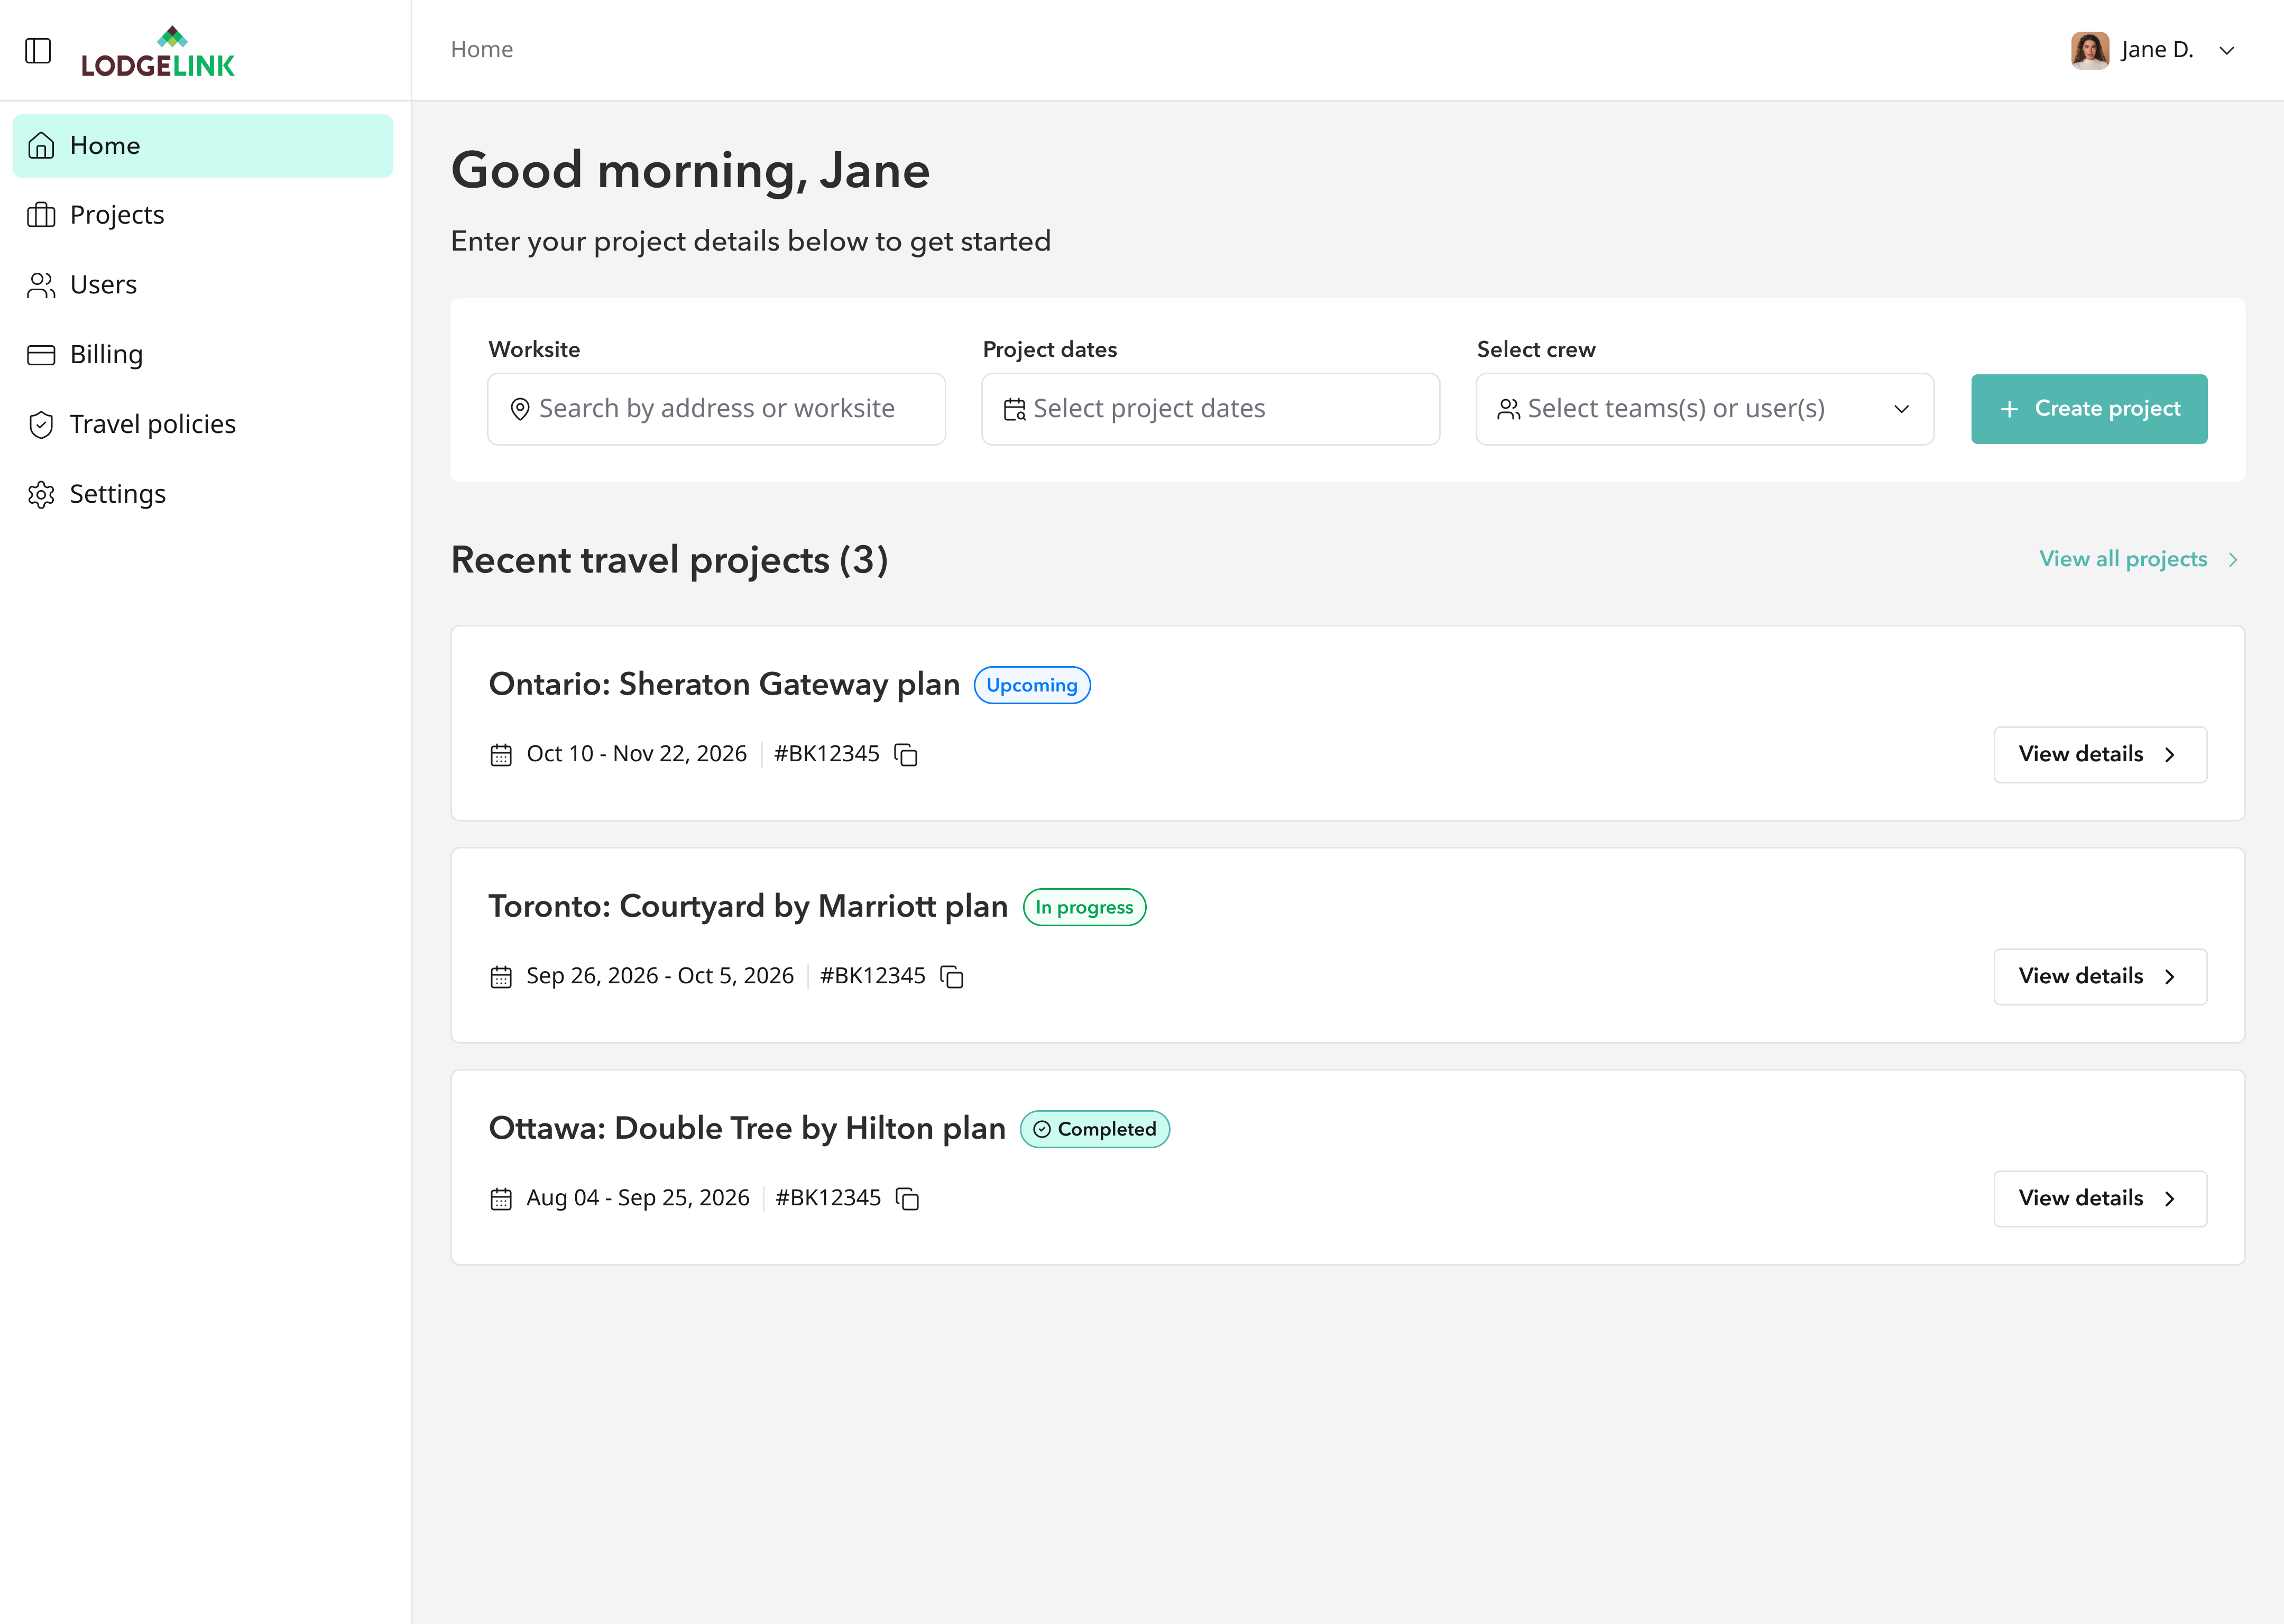Click calendar icon beside Sep 26, 2026 dates
The image size is (2284, 1624).
tap(501, 977)
